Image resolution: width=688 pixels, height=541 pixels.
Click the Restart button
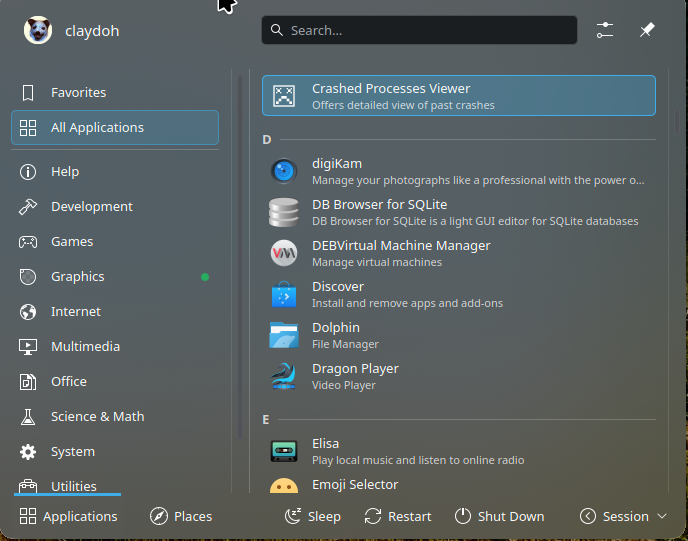point(398,516)
